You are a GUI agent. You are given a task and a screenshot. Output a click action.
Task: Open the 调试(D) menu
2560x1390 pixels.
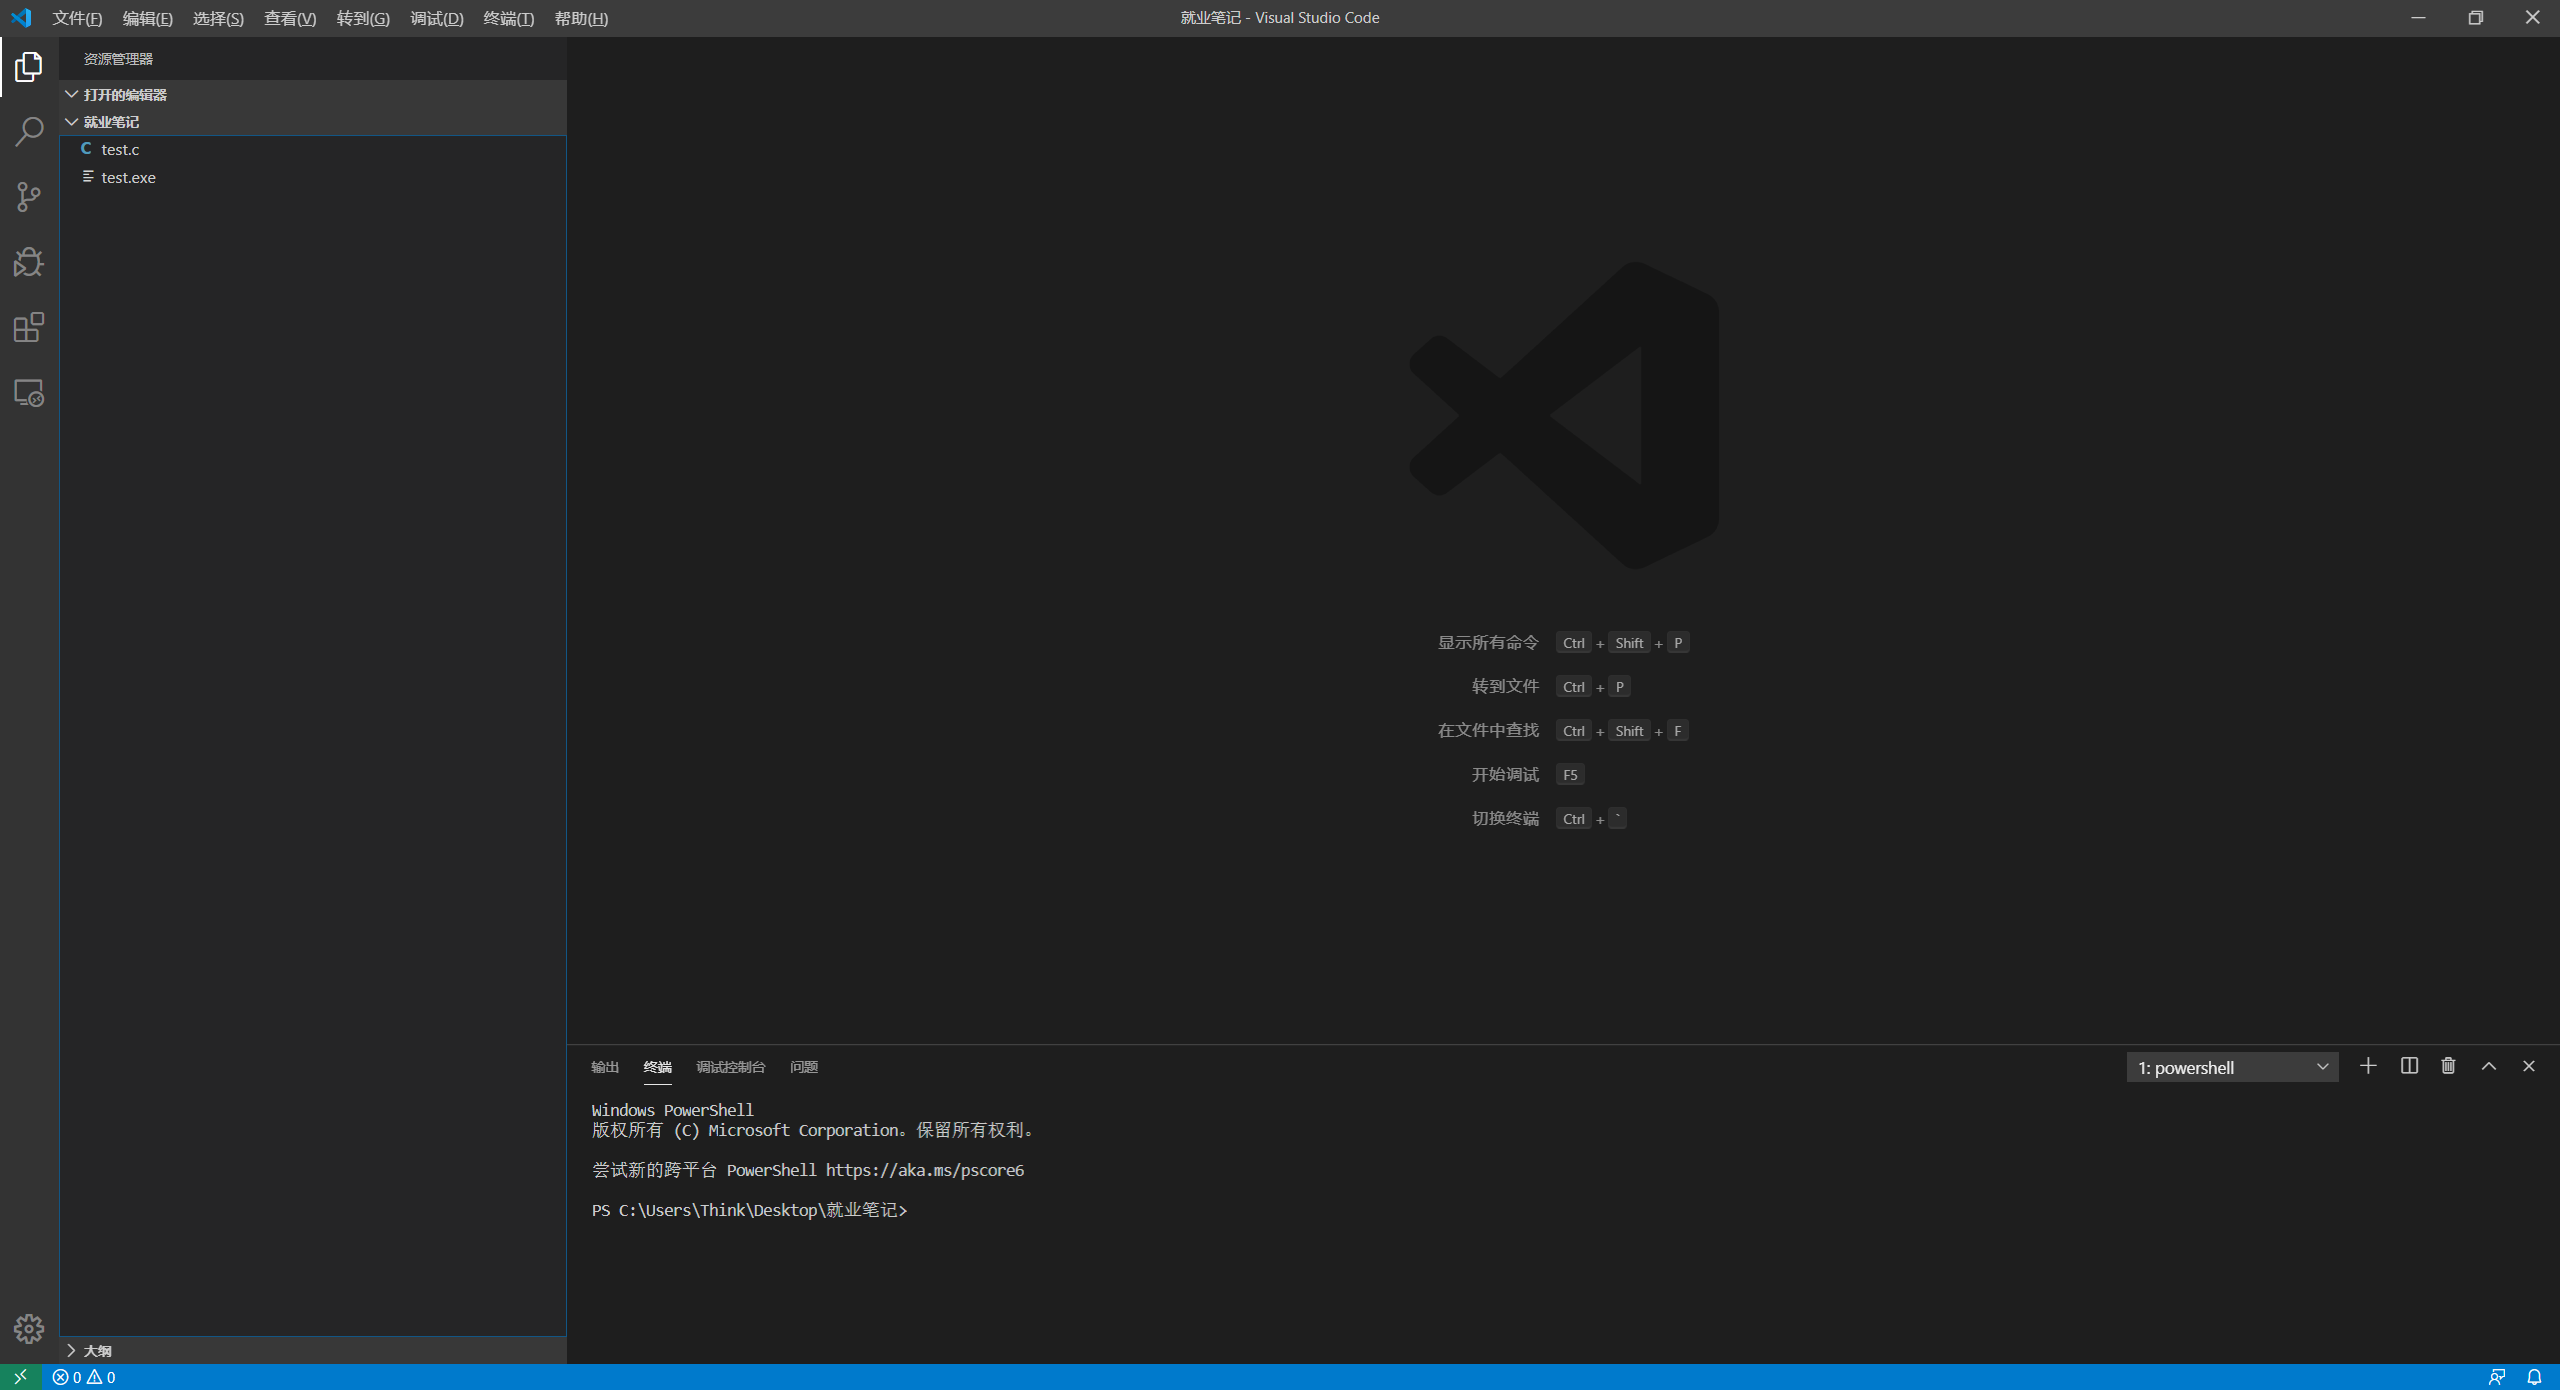[437, 18]
